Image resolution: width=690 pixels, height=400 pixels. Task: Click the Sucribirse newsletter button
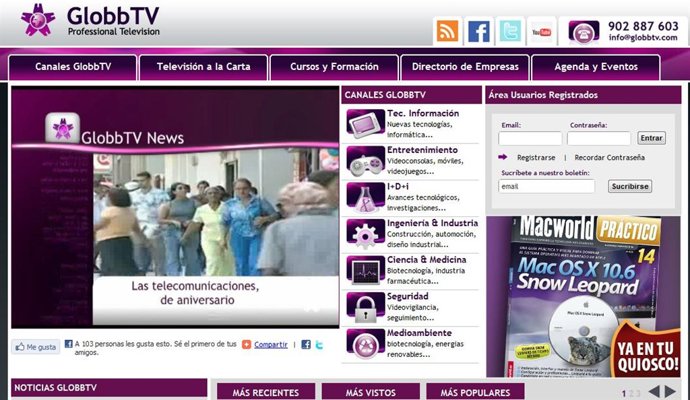[x=630, y=186]
